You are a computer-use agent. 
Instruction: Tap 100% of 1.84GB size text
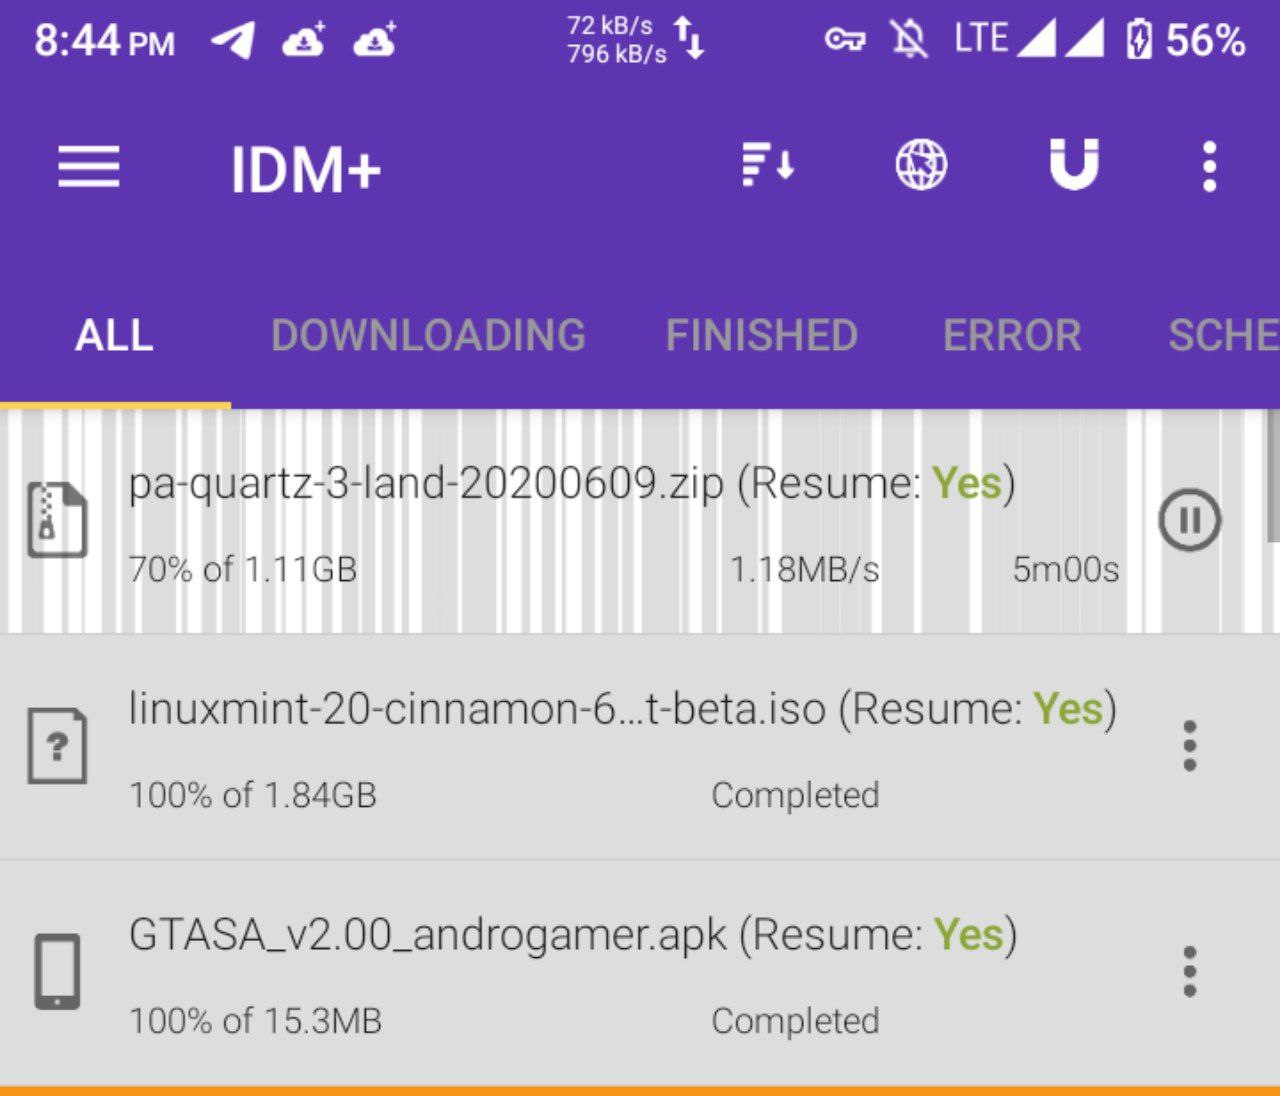click(x=253, y=795)
